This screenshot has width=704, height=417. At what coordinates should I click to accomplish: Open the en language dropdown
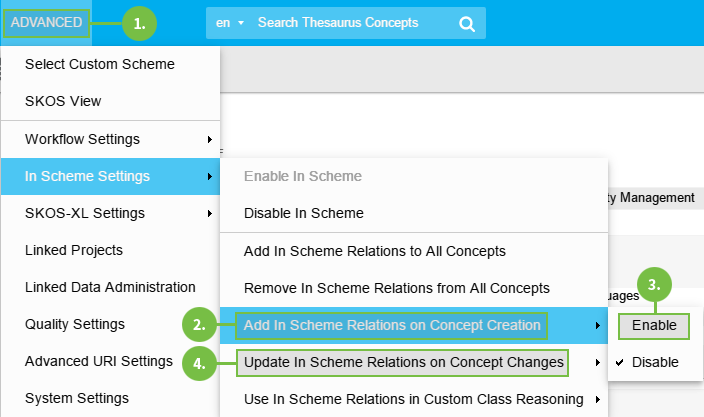click(x=231, y=23)
